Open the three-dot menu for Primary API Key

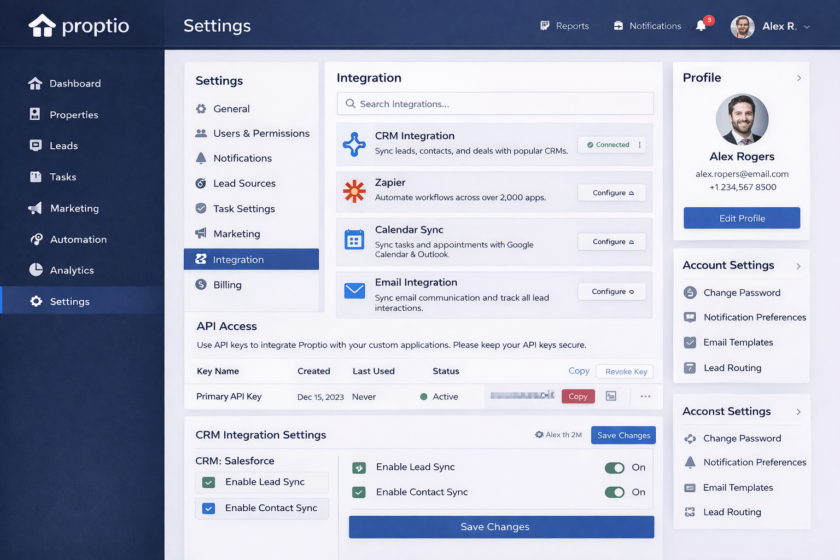tap(645, 397)
